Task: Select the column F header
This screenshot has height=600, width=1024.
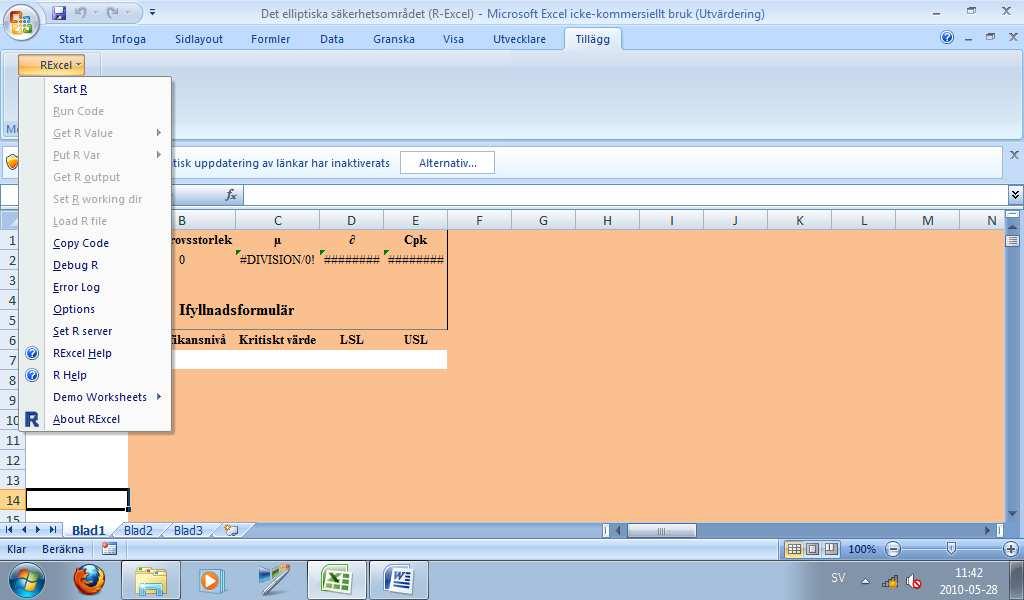Action: tap(479, 221)
